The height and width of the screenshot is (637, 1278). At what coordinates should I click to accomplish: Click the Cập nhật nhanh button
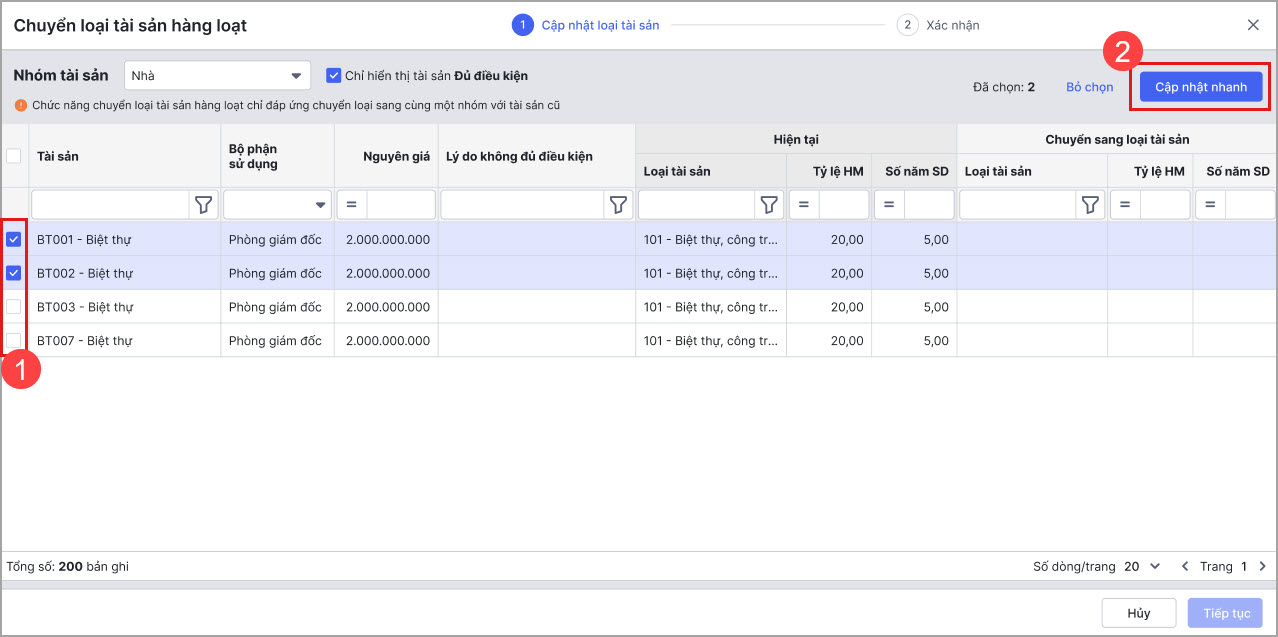[x=1200, y=87]
